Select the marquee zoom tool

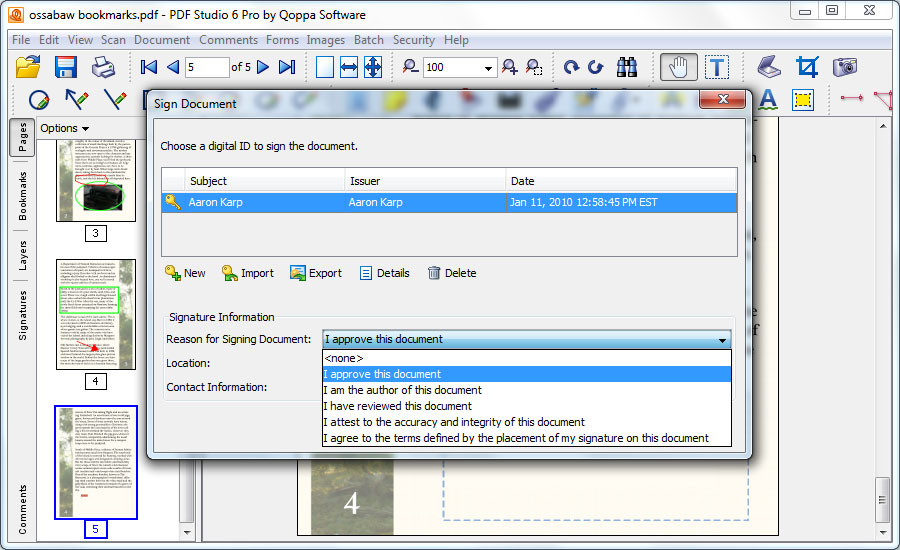(534, 67)
